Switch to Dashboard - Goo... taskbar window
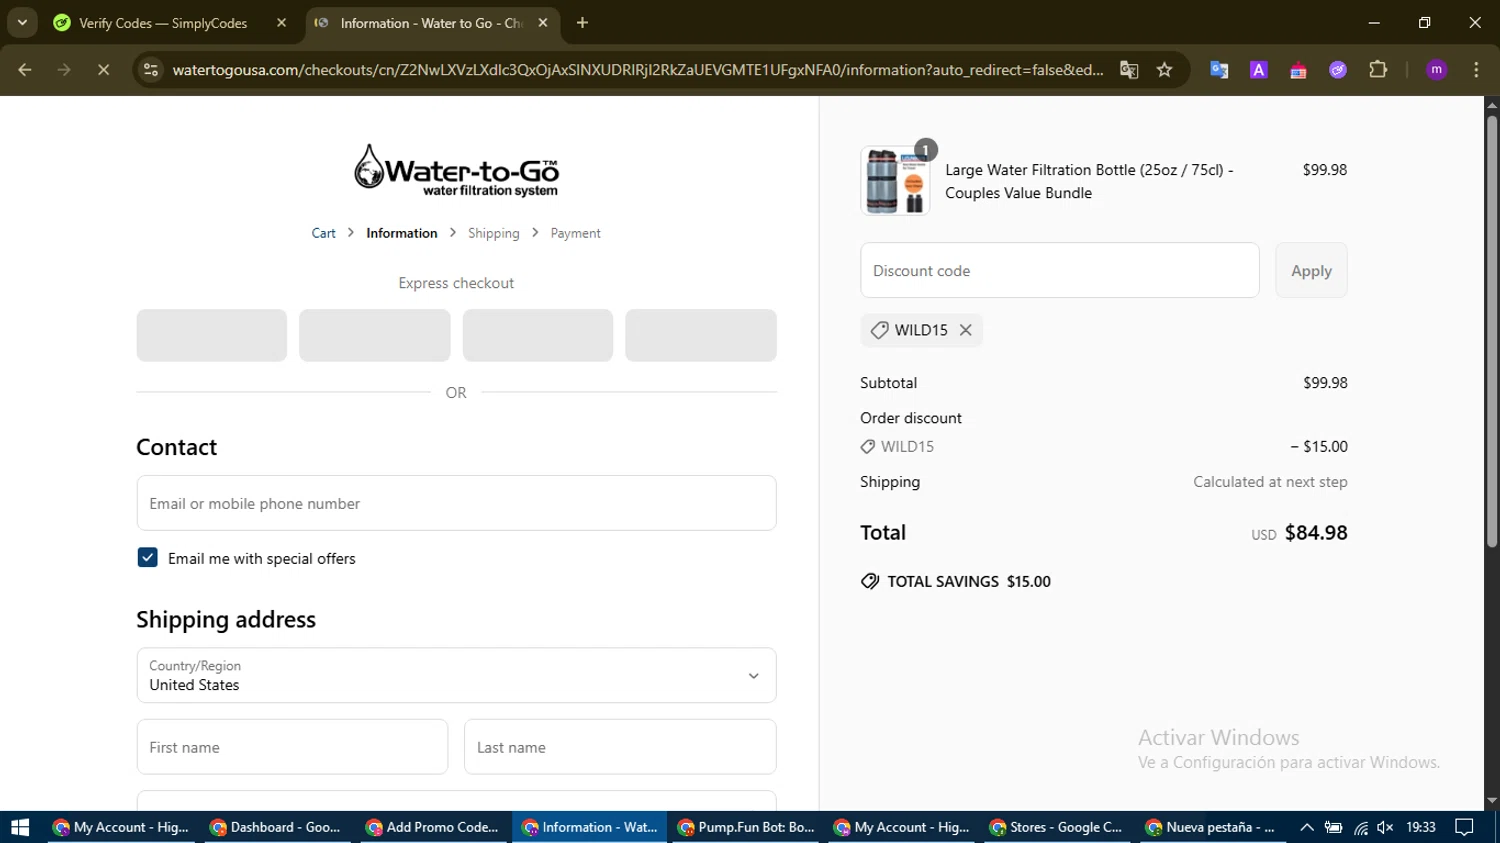 click(277, 827)
